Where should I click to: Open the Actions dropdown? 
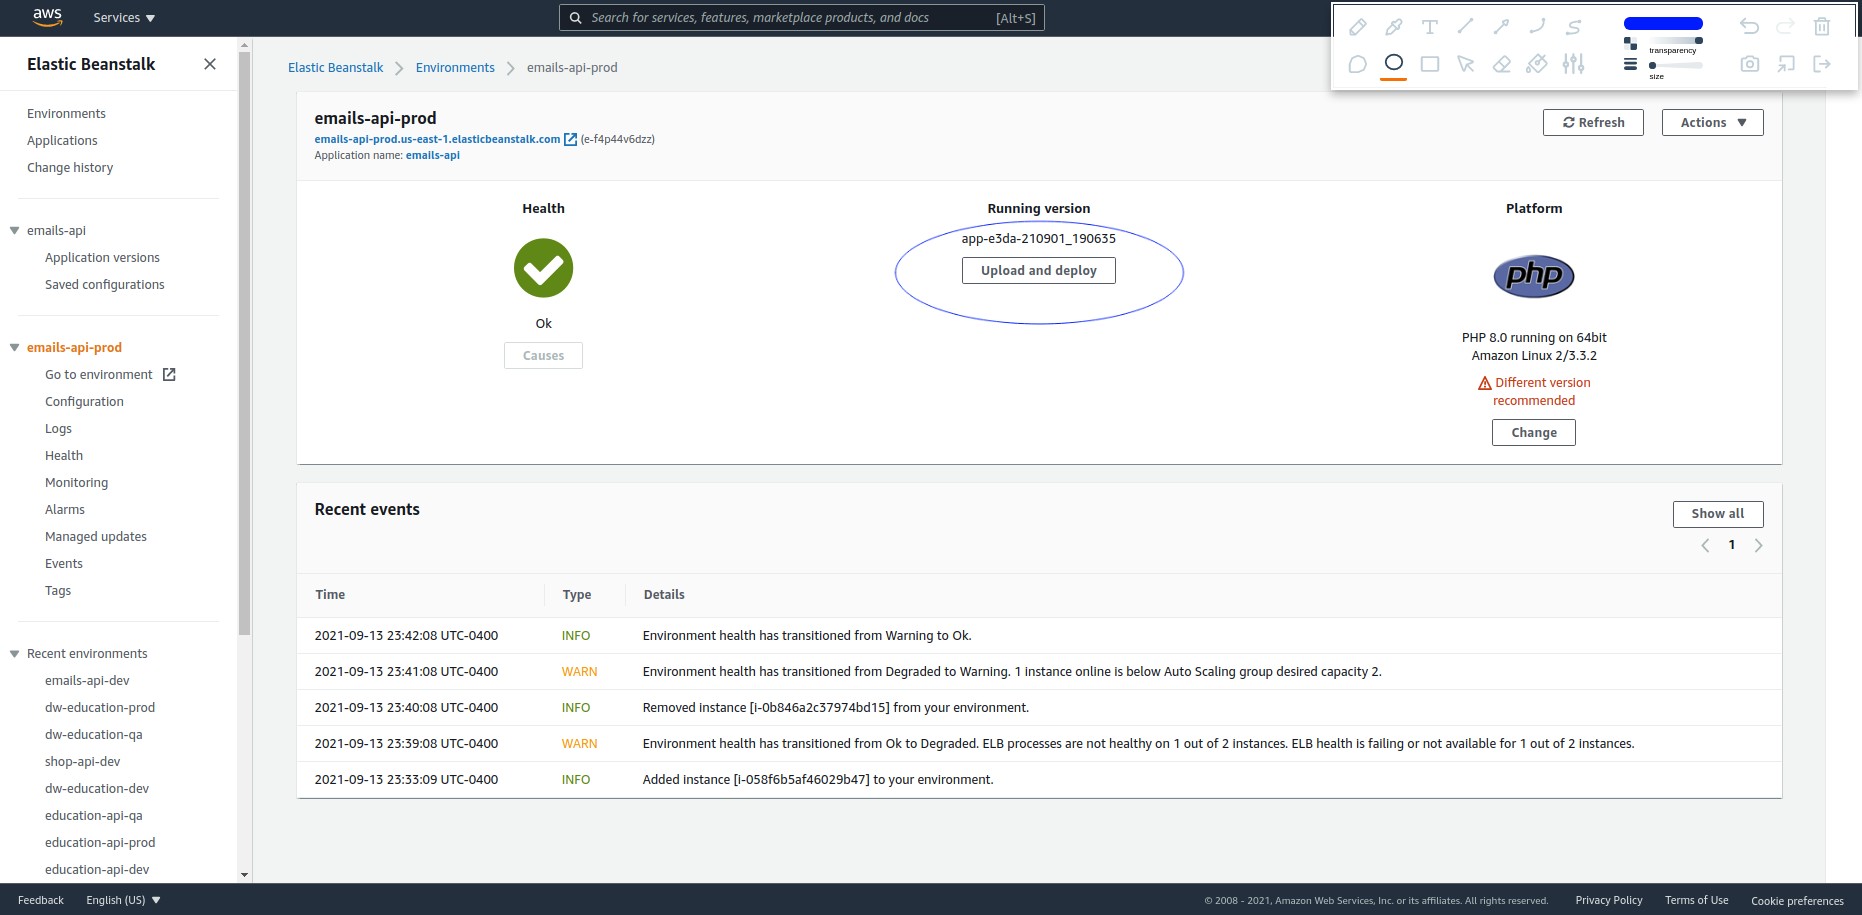coord(1712,123)
